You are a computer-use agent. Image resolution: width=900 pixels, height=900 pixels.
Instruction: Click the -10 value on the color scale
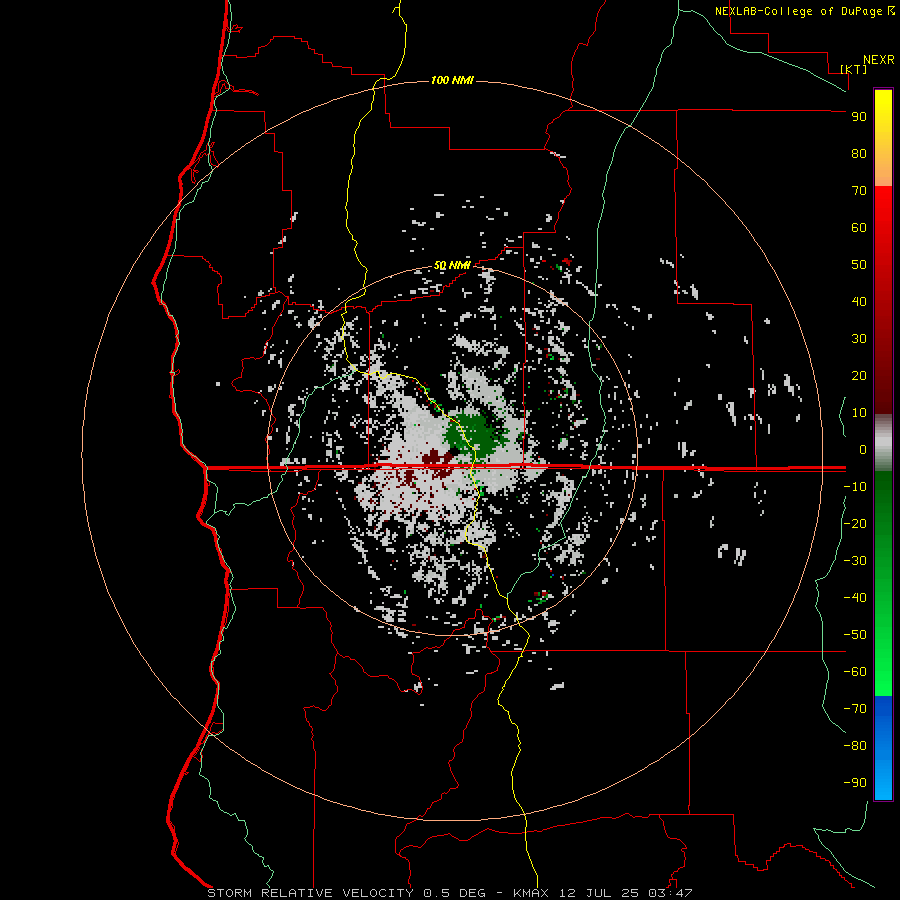[855, 487]
